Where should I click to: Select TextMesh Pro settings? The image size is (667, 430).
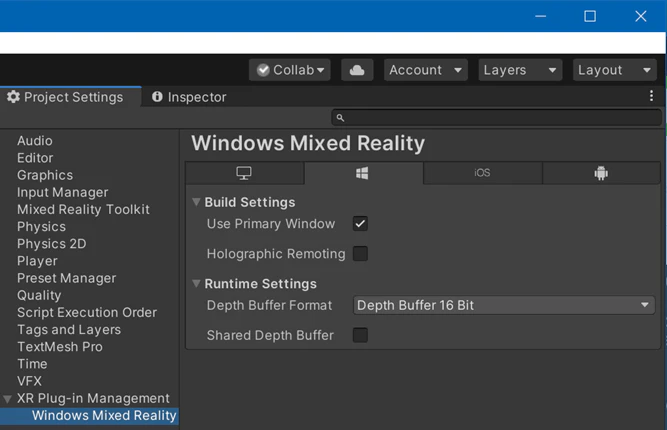pos(60,347)
